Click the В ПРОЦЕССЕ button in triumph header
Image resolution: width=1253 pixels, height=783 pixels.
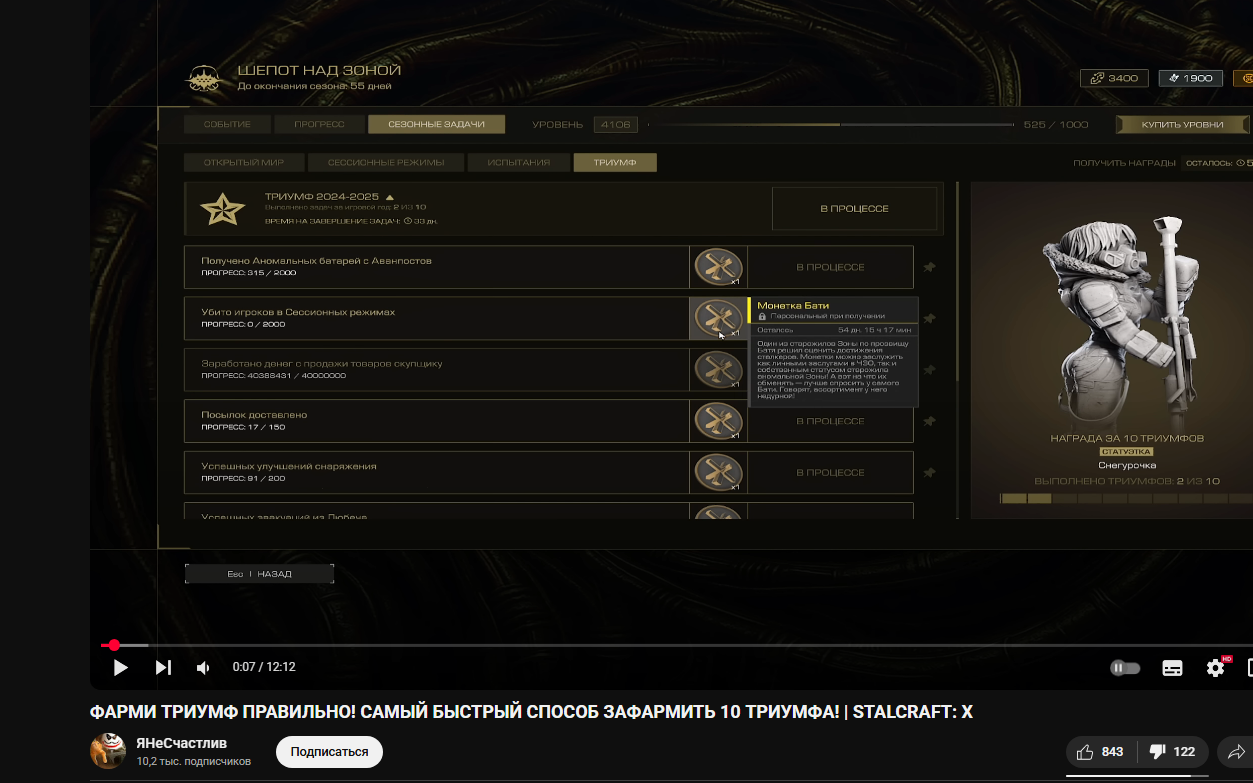(854, 209)
